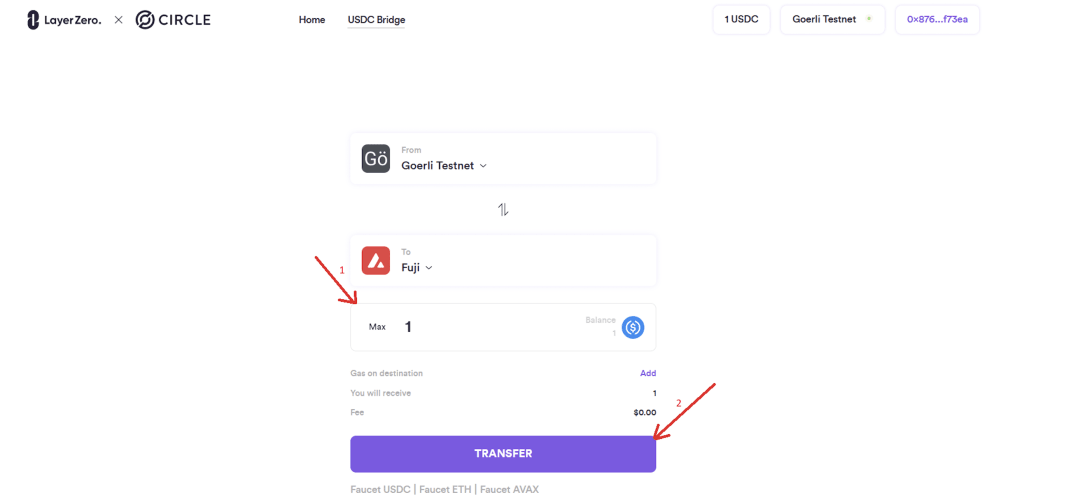
Task: Click the red Avalanche Fuji icon
Action: pyautogui.click(x=376, y=261)
